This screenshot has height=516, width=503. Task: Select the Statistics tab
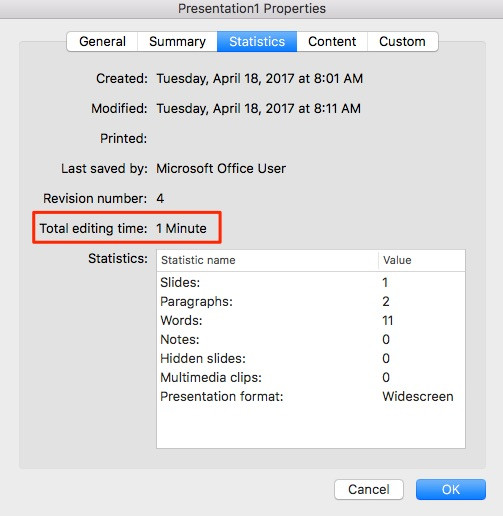[257, 42]
